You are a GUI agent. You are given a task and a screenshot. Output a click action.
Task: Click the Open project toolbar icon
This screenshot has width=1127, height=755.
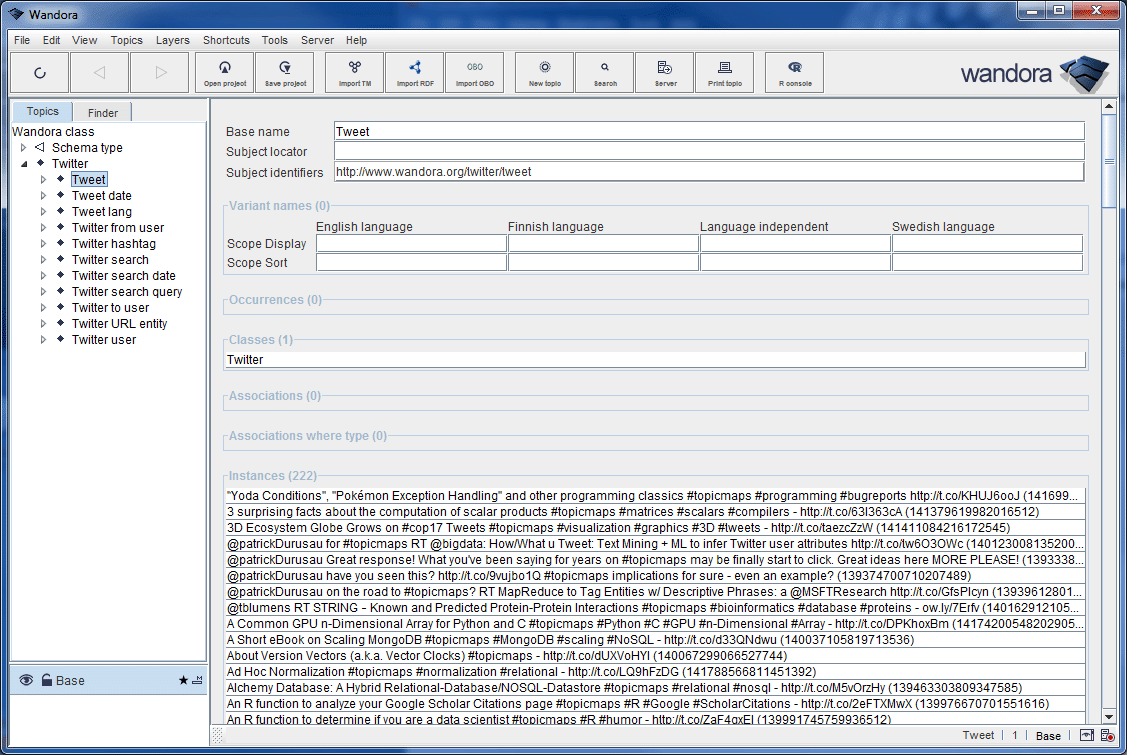coord(225,73)
